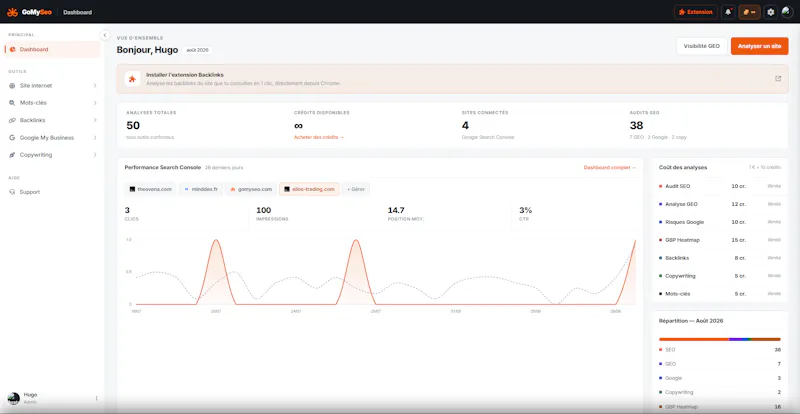This screenshot has height=414, width=800.
Task: Click the headset icon beside Support
Action: point(12,192)
